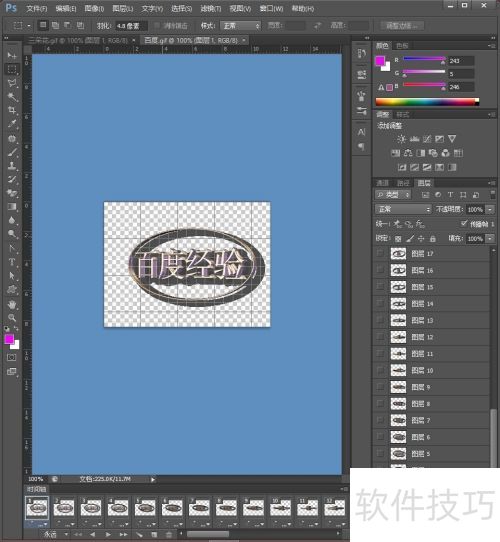The height and width of the screenshot is (542, 500).
Task: Lock all layer attributes icon
Action: [432, 239]
